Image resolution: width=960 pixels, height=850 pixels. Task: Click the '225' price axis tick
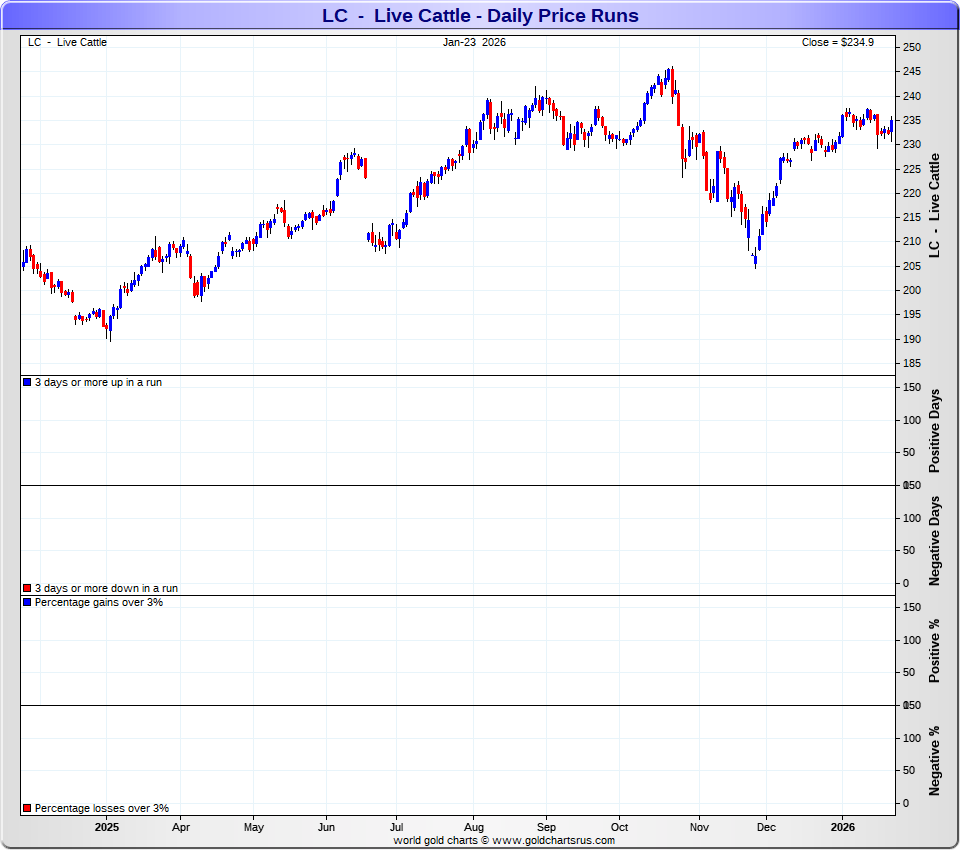[x=912, y=169]
